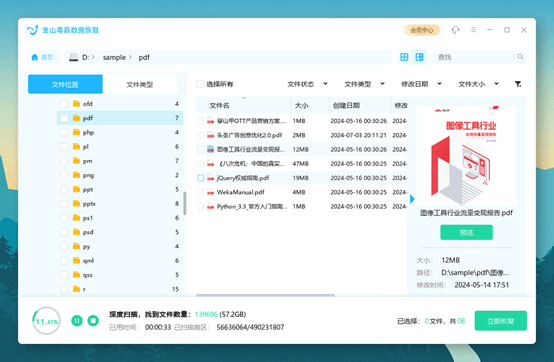The image size is (554, 362).
Task: Click the 首页 home button
Action: [x=43, y=57]
